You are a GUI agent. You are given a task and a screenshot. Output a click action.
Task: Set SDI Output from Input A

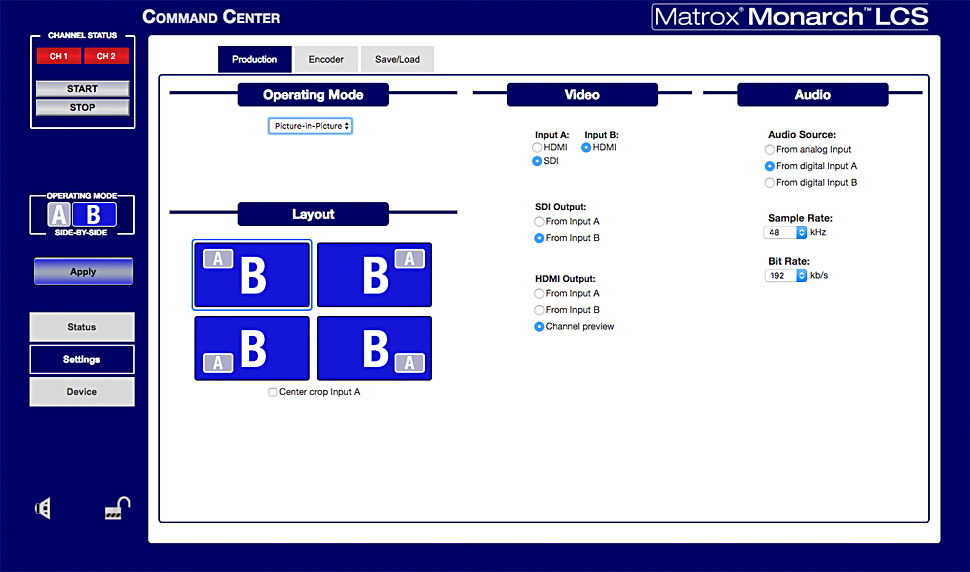[x=539, y=221]
